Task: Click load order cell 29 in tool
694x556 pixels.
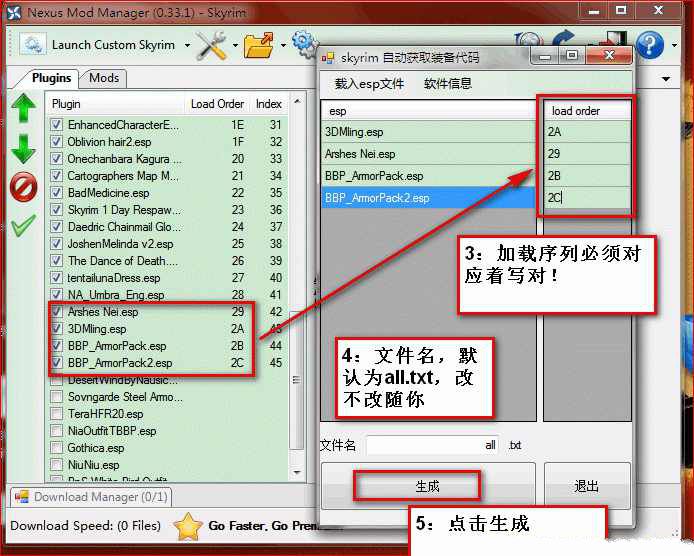Action: pyautogui.click(x=587, y=154)
